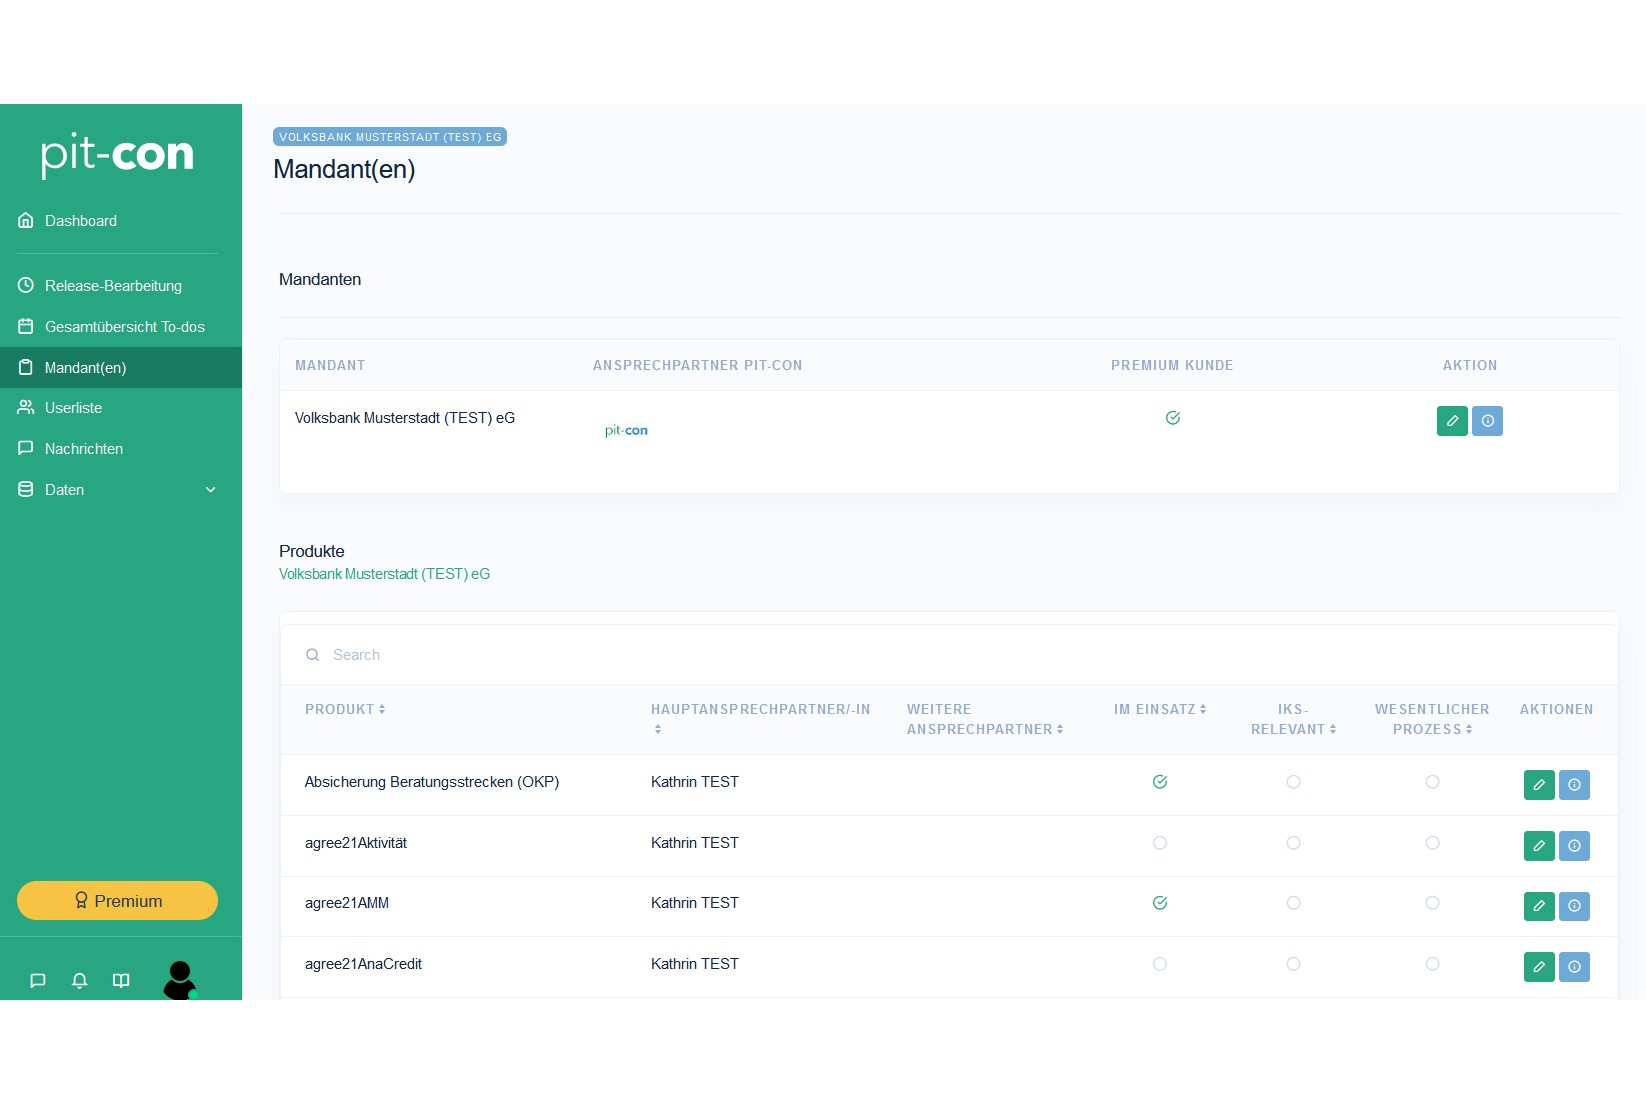Click Dashboard home icon in sidebar
The height and width of the screenshot is (1097, 1646).
(x=26, y=221)
